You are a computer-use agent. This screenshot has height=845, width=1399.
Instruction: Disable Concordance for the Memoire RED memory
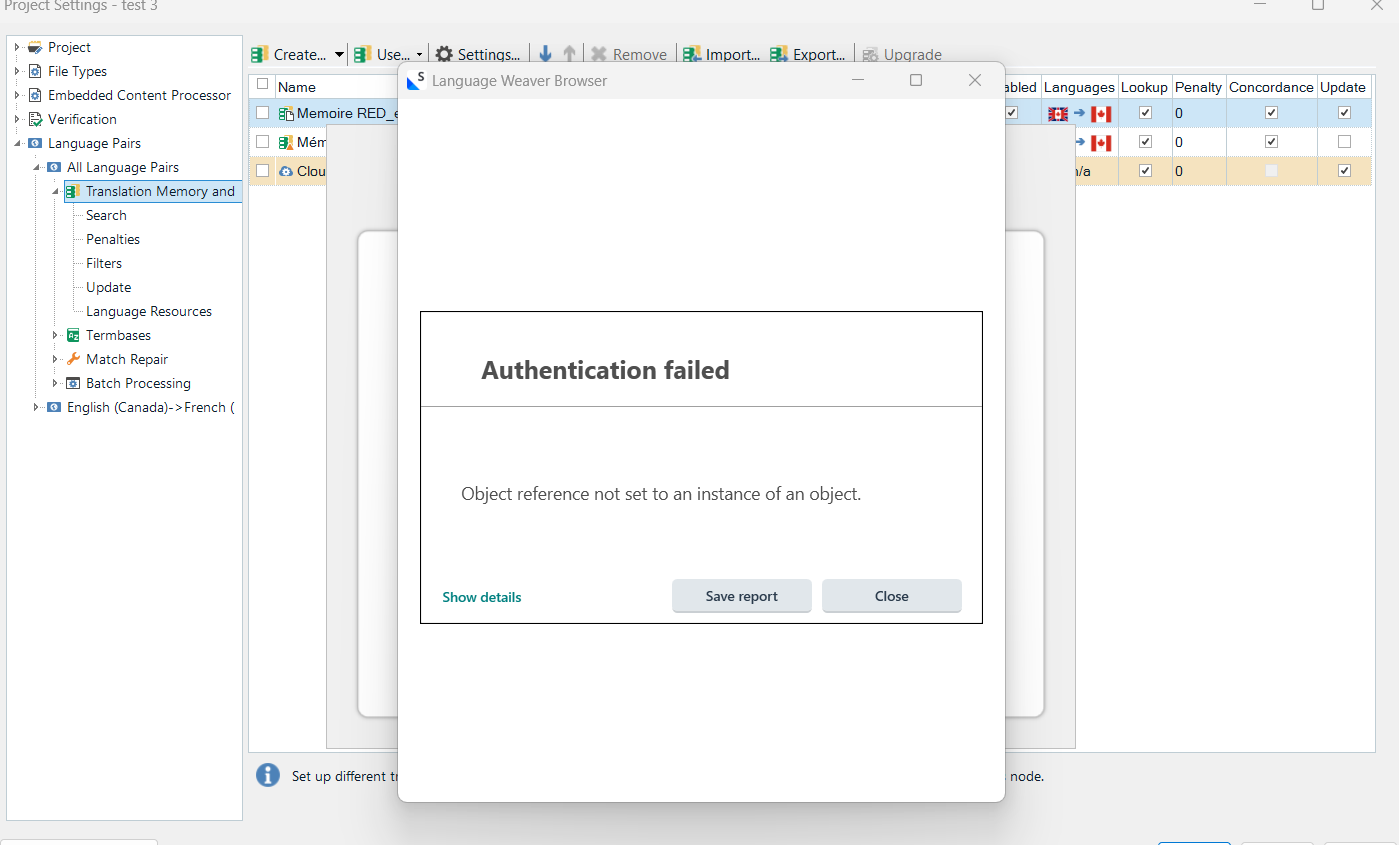[x=1271, y=112]
